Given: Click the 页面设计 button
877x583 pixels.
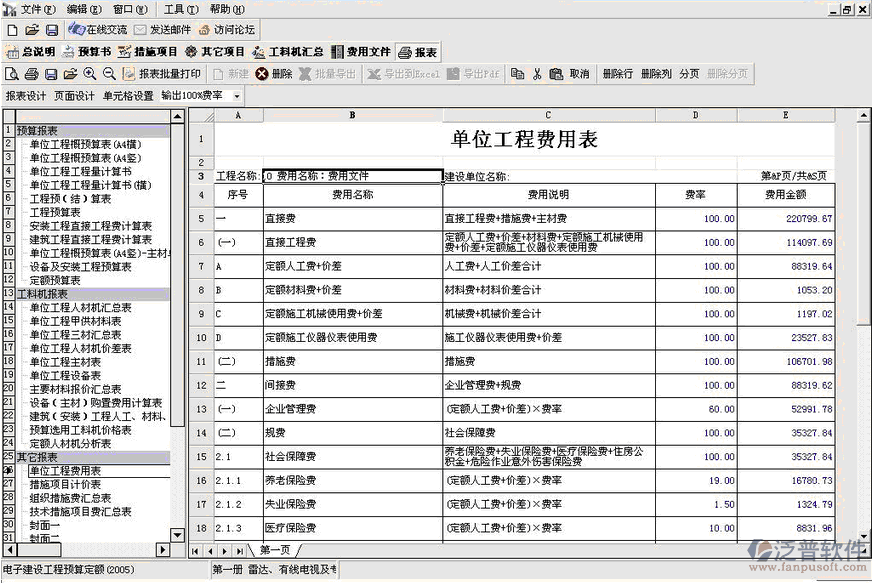Looking at the screenshot, I should (74, 97).
